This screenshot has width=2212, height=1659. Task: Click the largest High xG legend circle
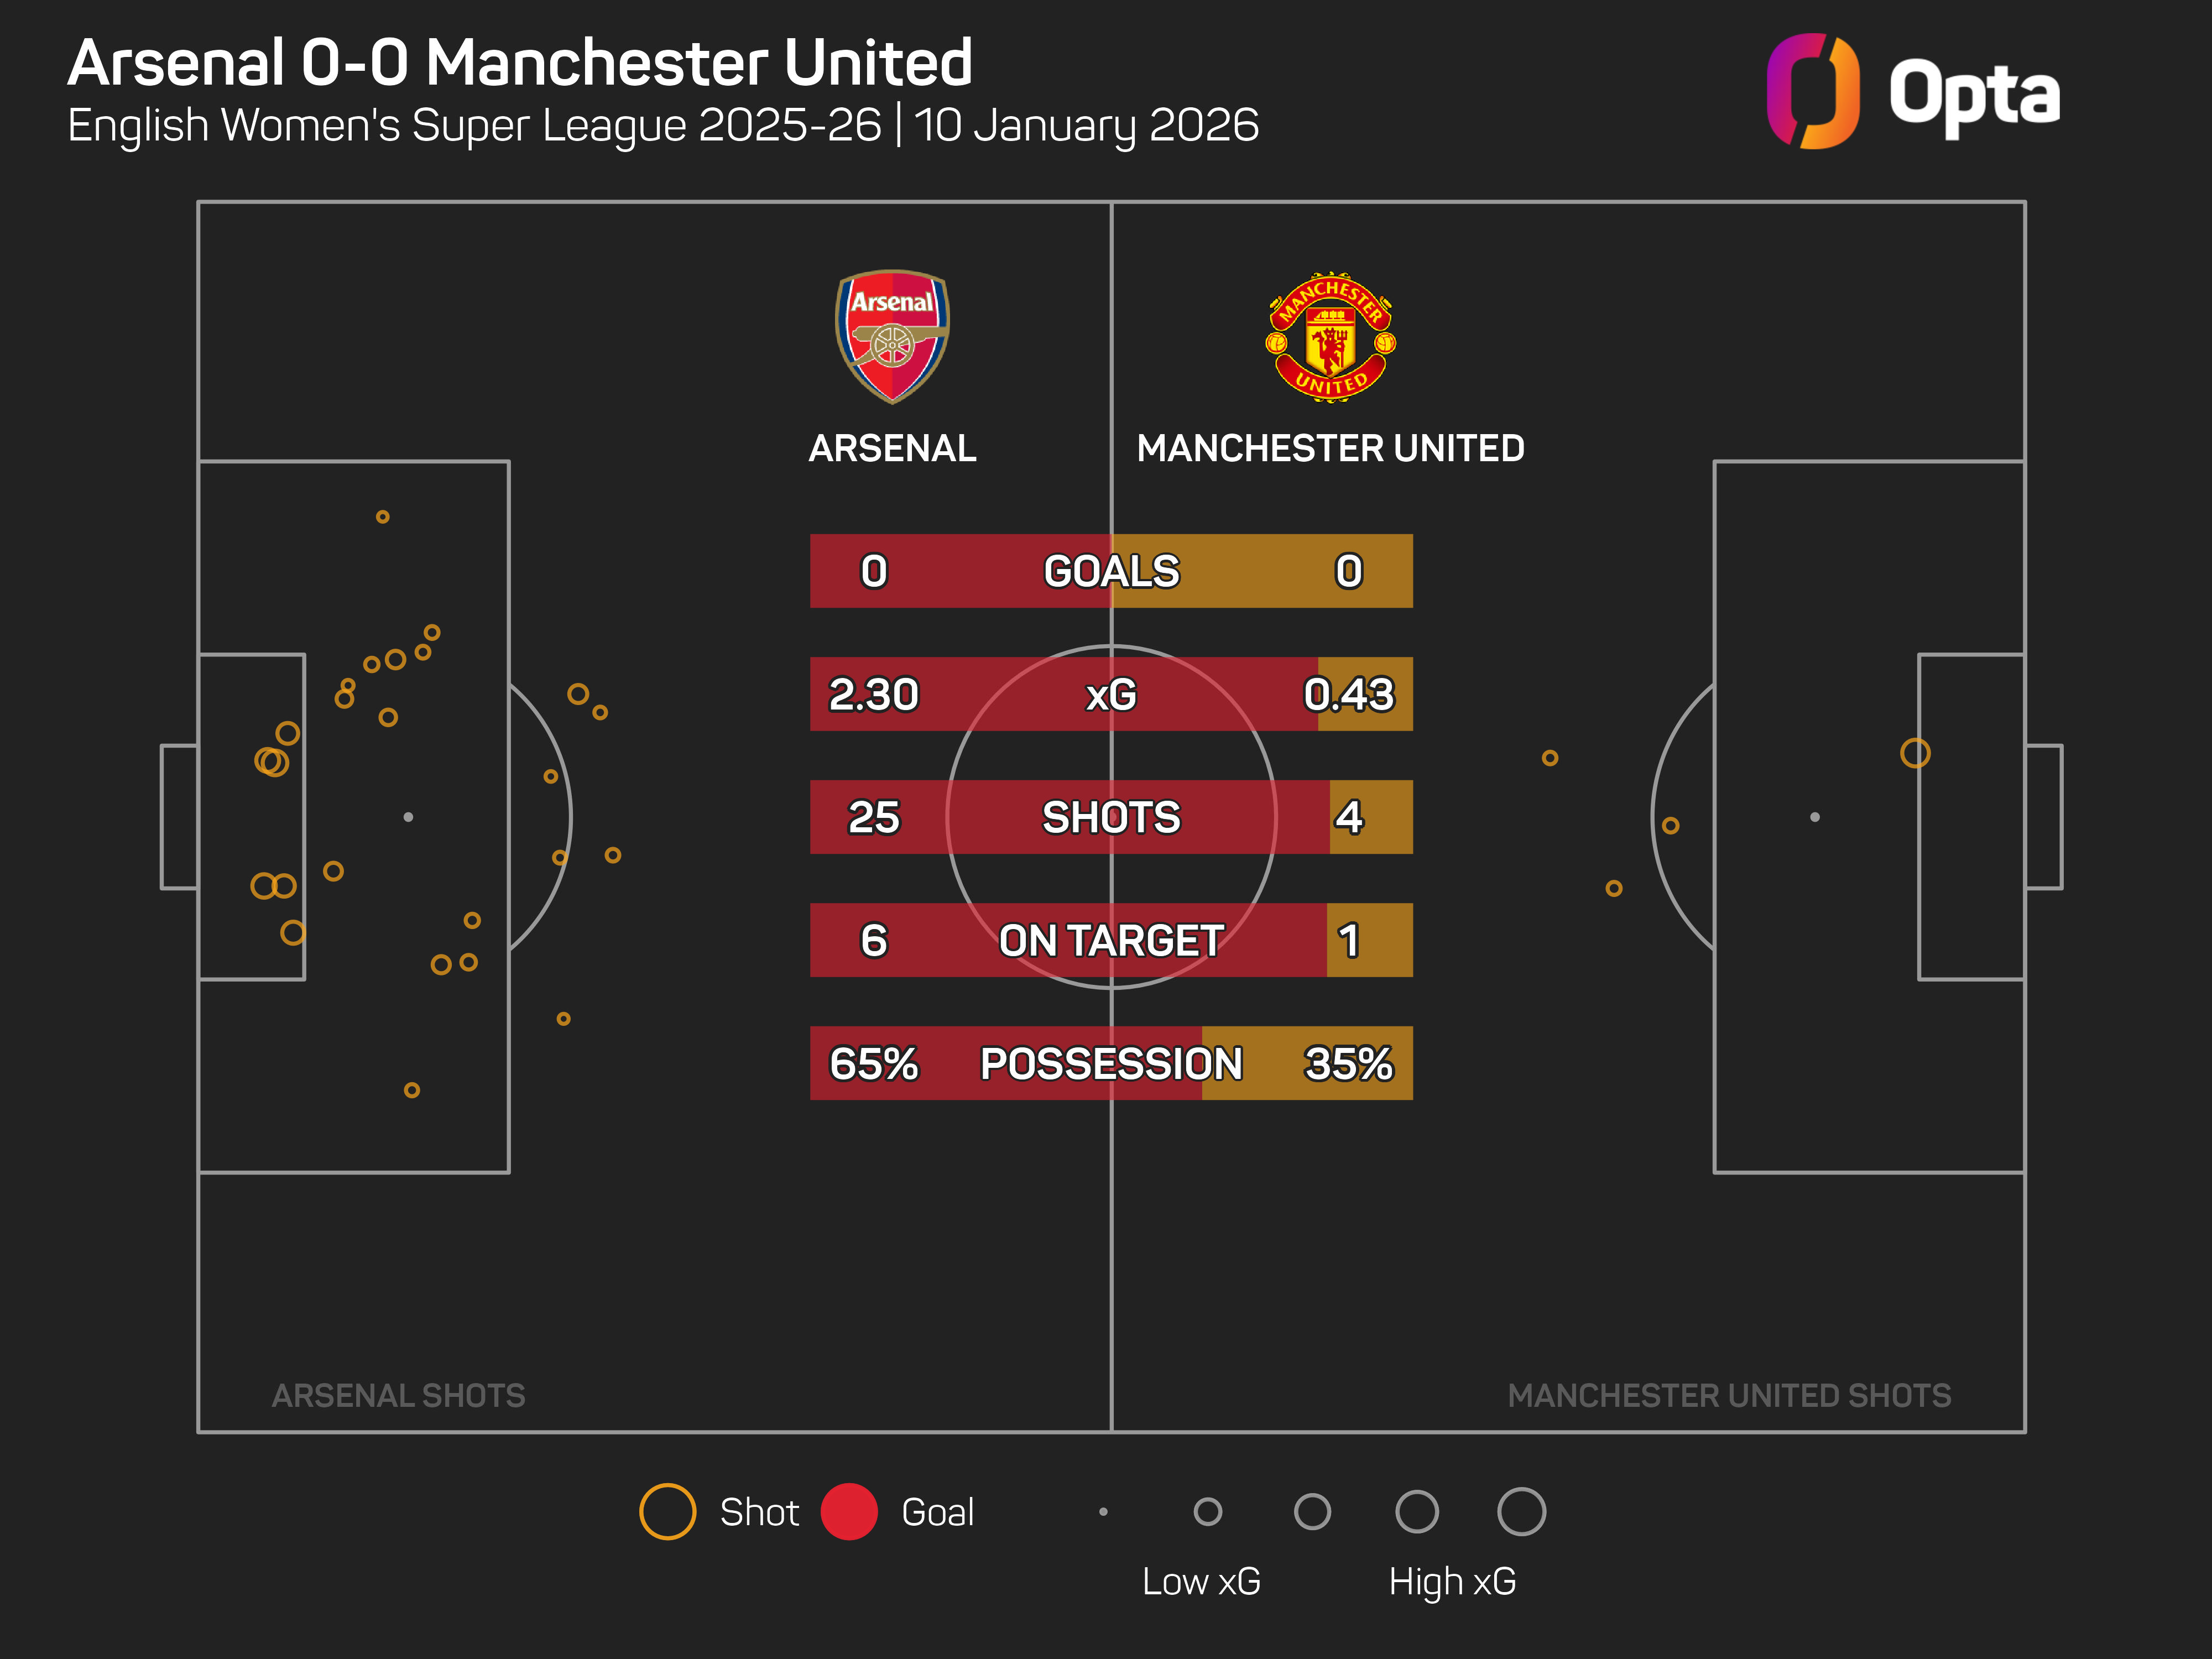1521,1511
